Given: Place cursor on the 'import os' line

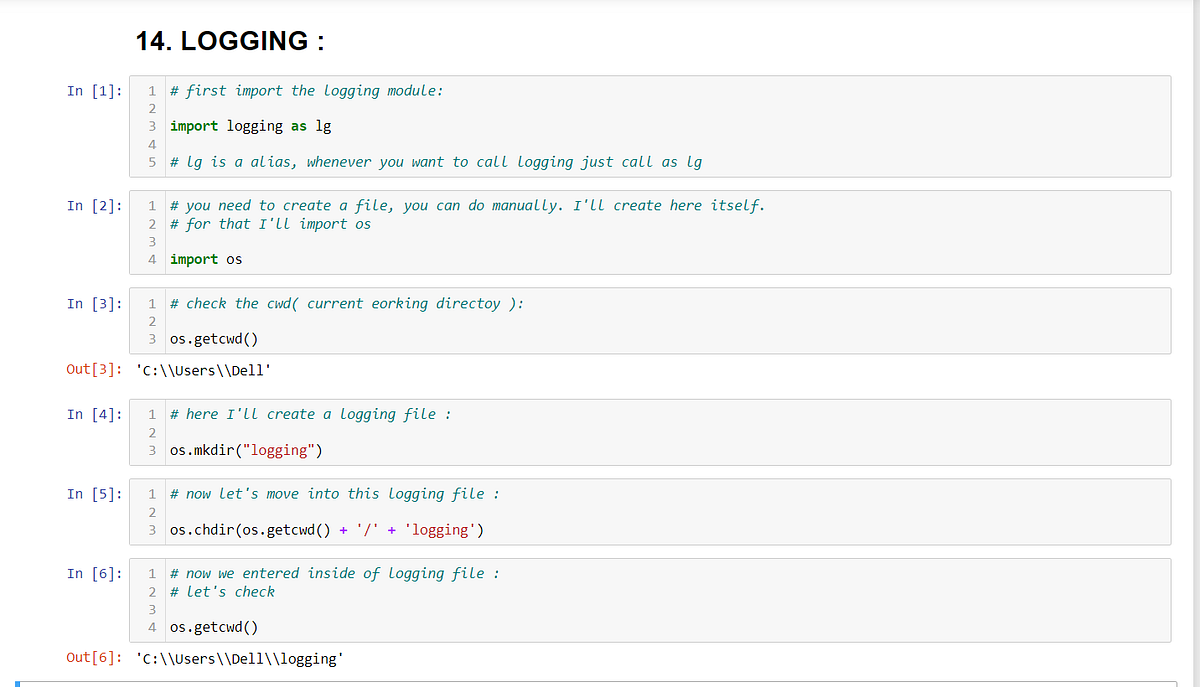Looking at the screenshot, I should (x=206, y=260).
